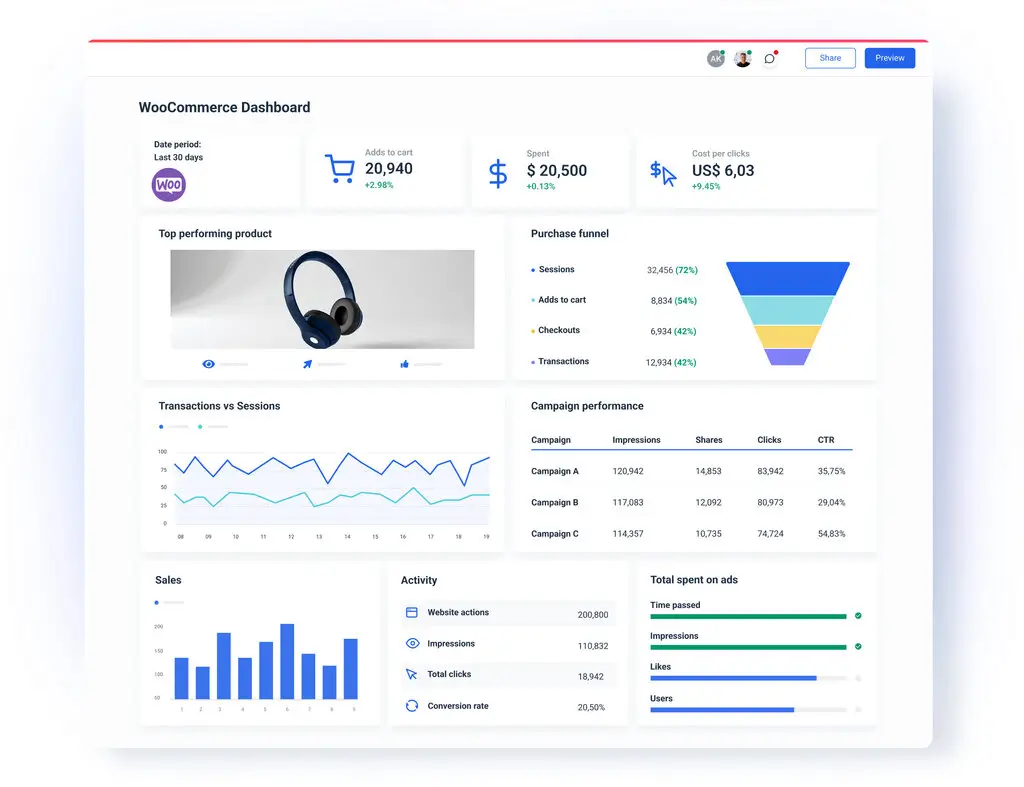This screenshot has height=787, width=1024.
Task: Click the Conversion rate refresh icon
Action: pyautogui.click(x=412, y=705)
